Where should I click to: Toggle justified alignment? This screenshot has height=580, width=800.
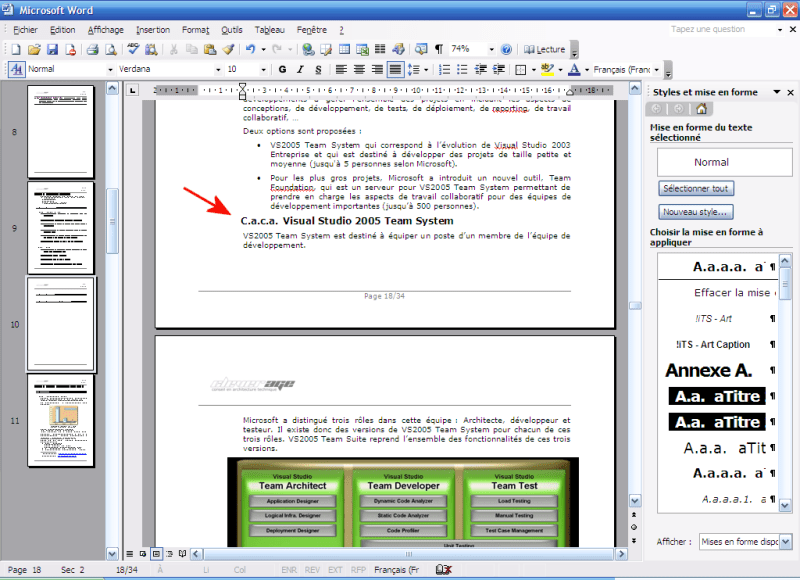tap(395, 69)
